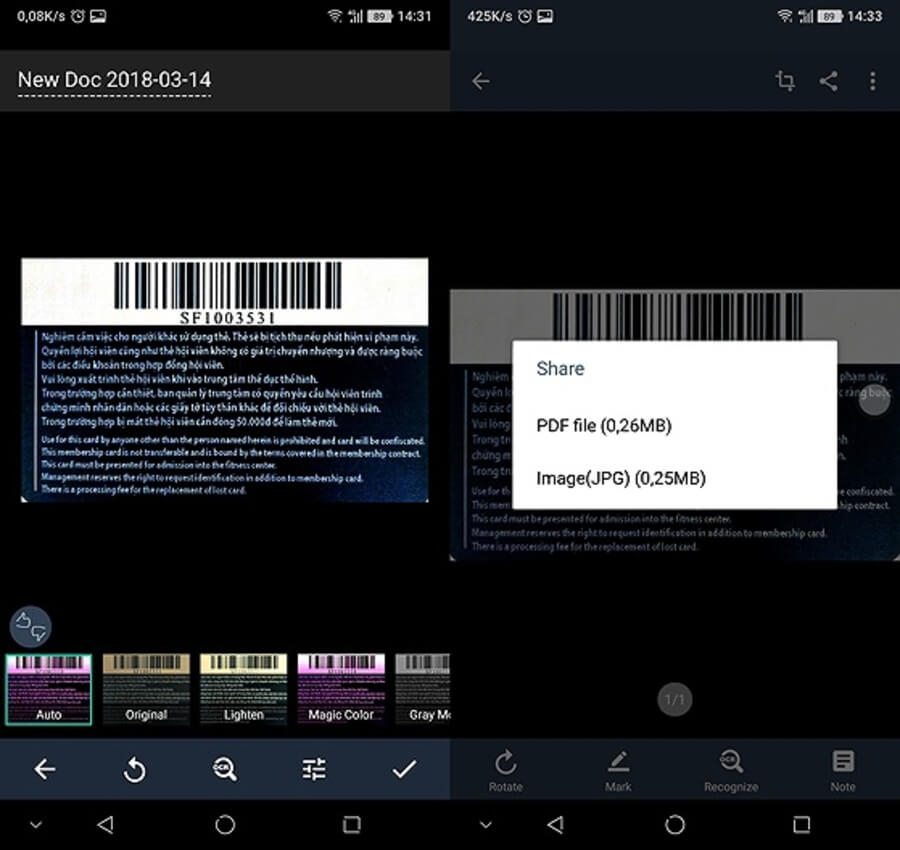Open the magnifier zoom tool
The width and height of the screenshot is (900, 850).
(223, 769)
